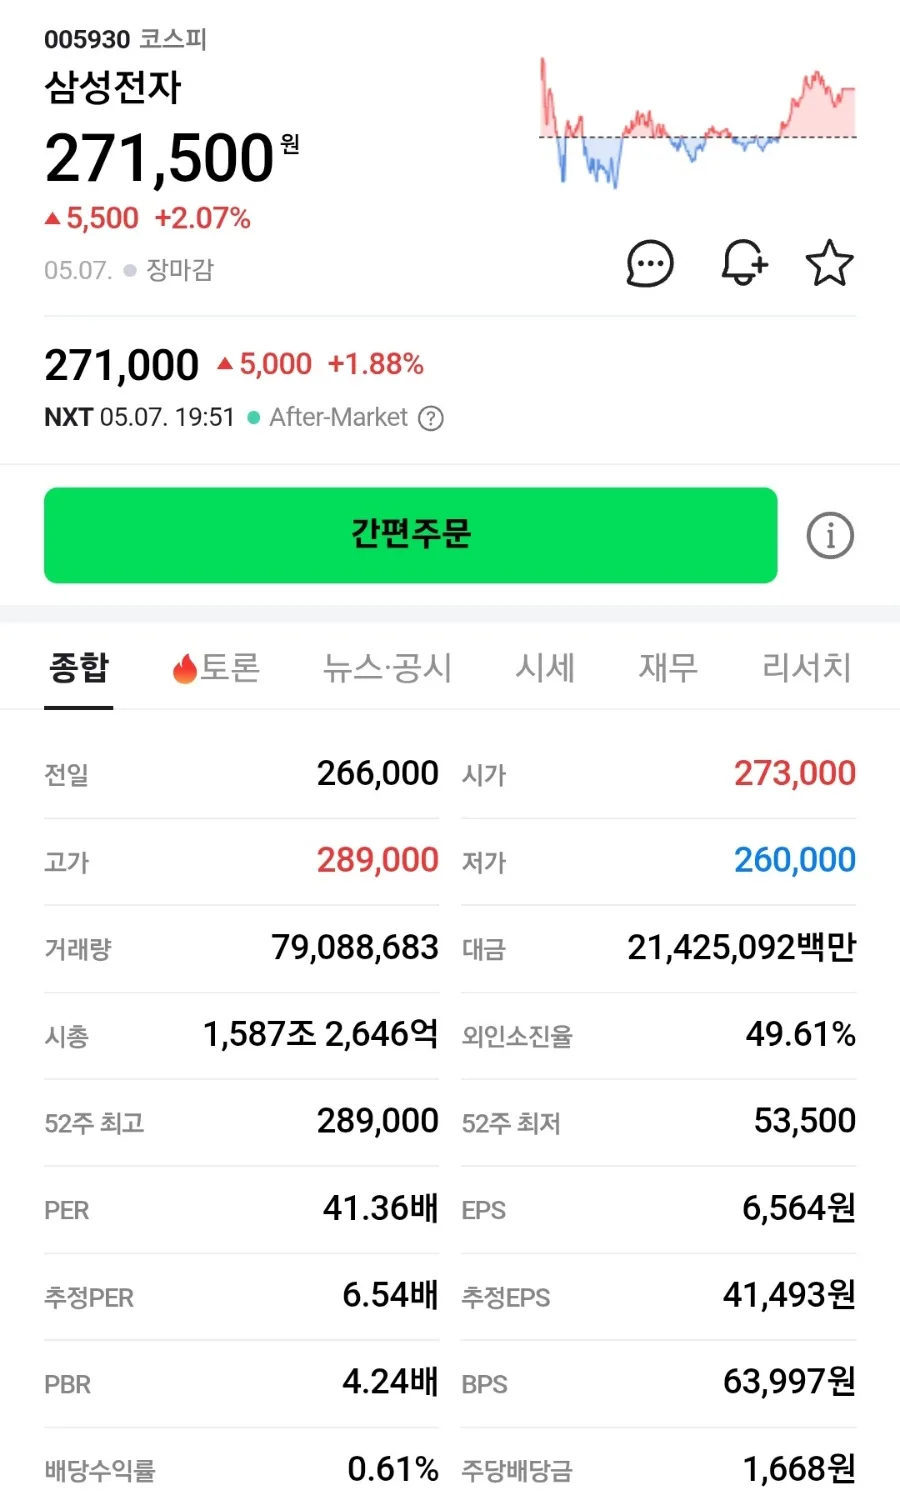Select the 리서치 tab
The image size is (900, 1500).
coord(807,667)
